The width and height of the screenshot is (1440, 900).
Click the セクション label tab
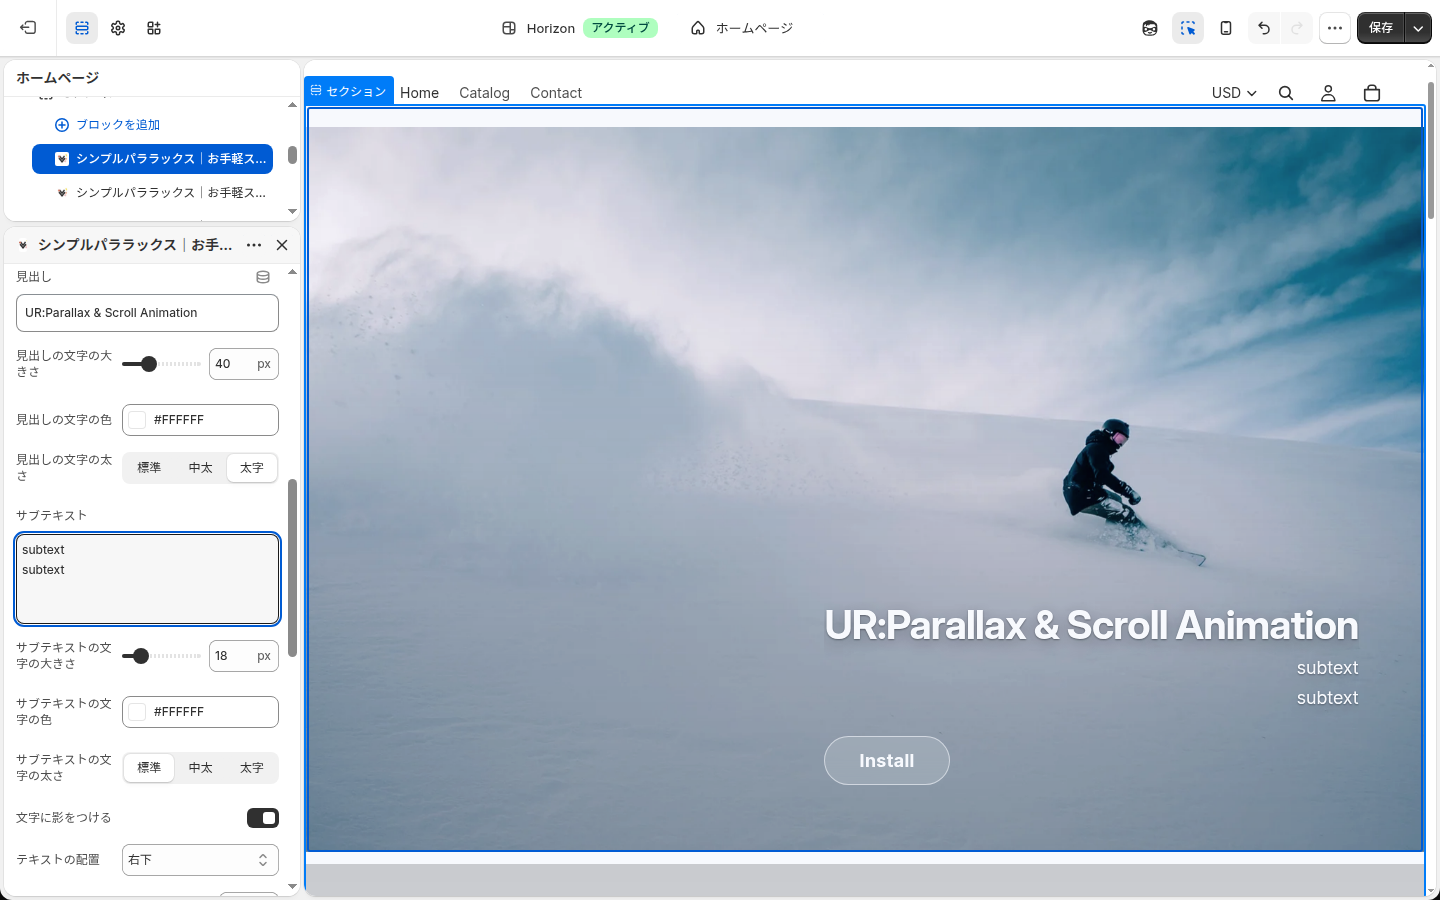click(x=349, y=90)
